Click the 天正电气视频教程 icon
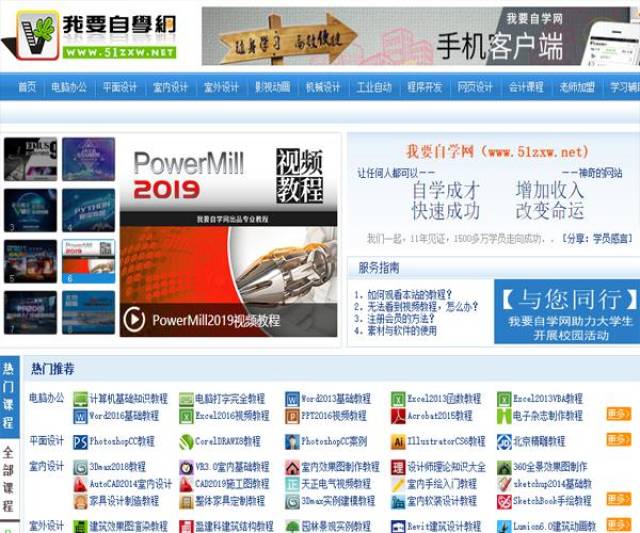Viewport: 640px width, 533px height. 292,484
